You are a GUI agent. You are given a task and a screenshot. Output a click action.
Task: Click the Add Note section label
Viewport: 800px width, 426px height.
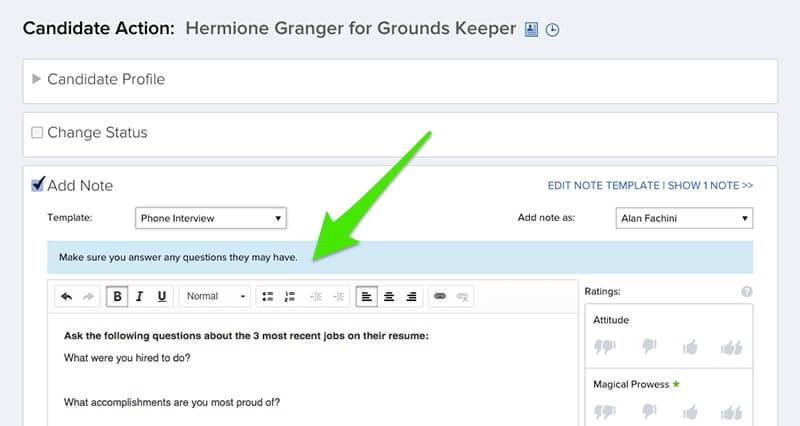(x=80, y=186)
